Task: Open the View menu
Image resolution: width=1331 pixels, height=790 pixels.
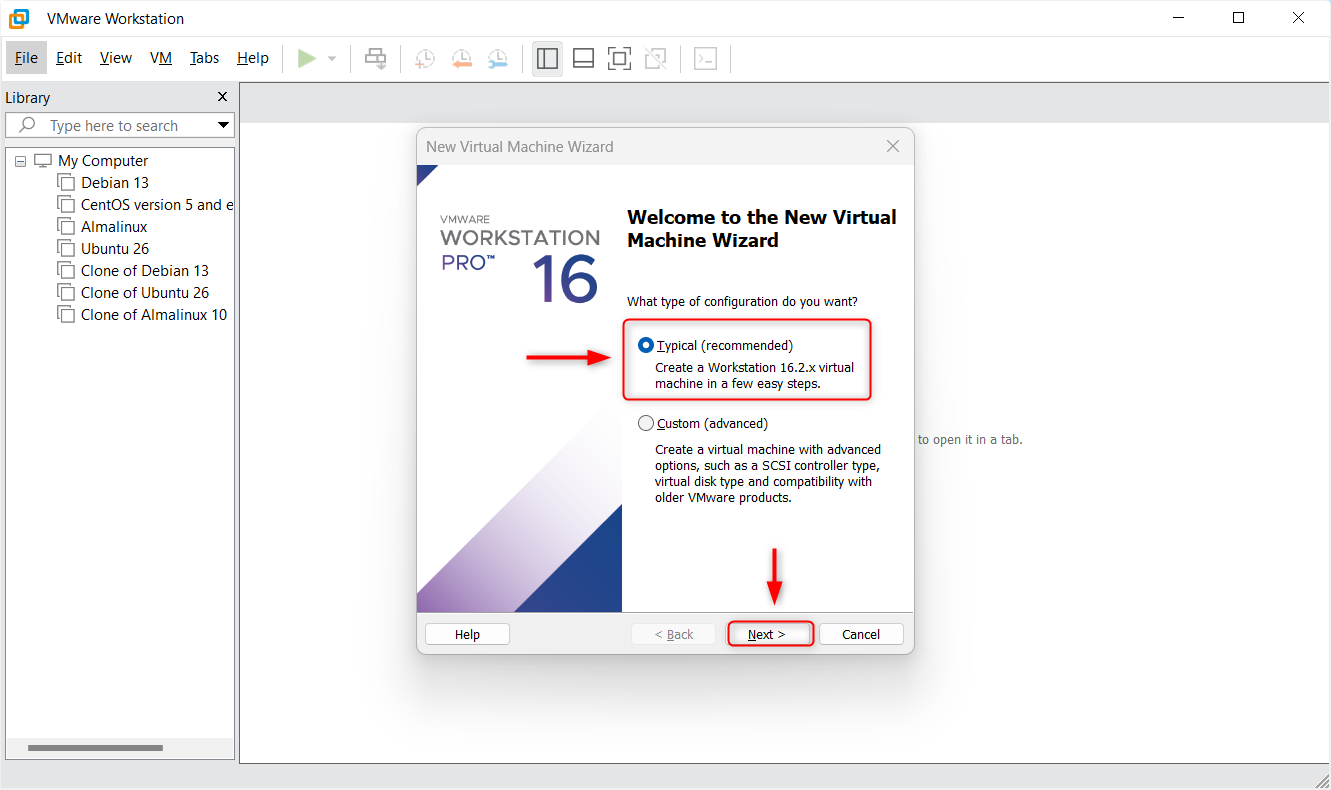Action: coord(116,58)
